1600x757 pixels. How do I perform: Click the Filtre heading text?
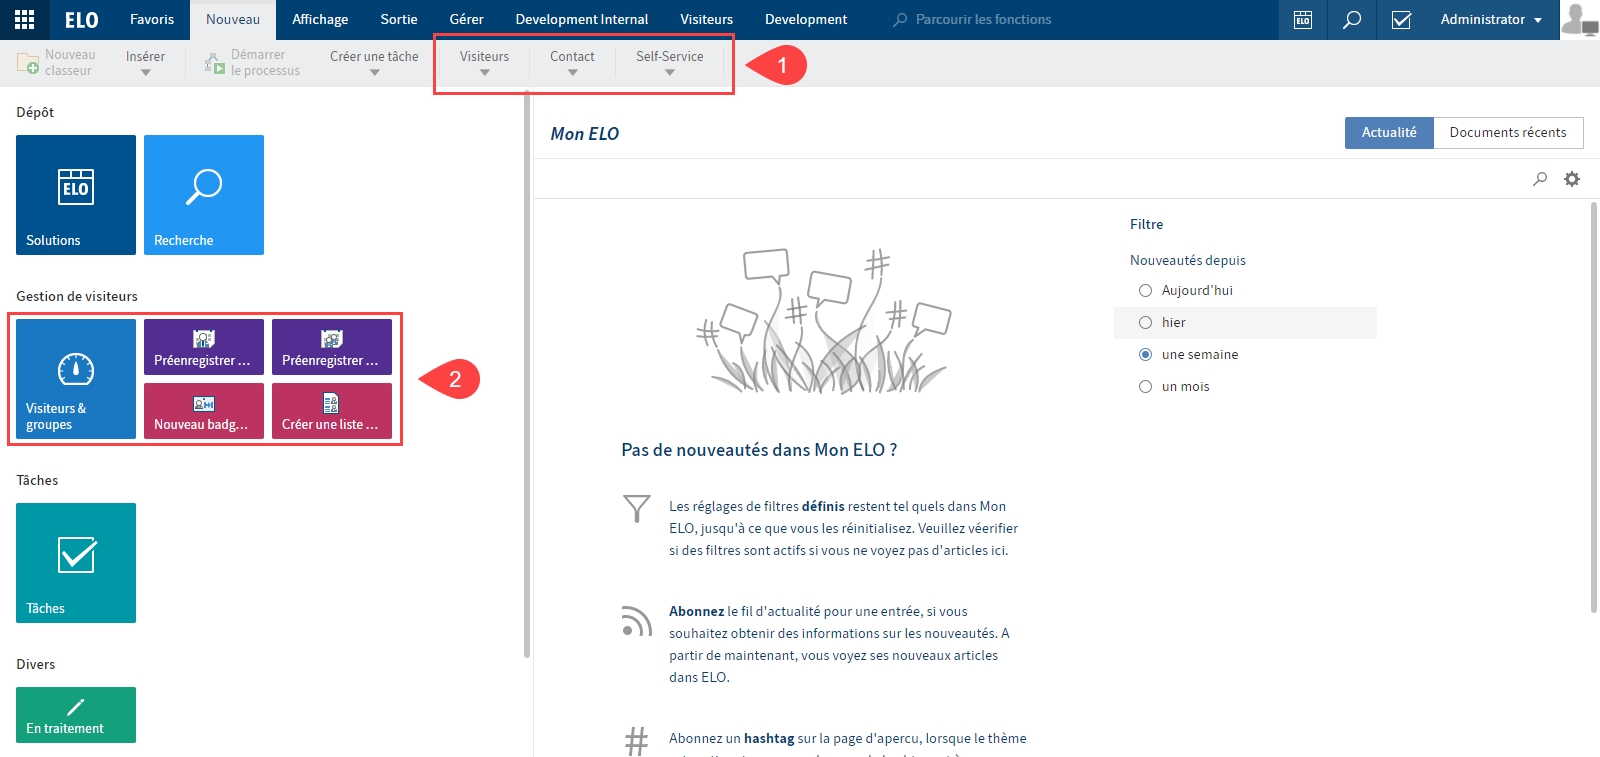[x=1147, y=224]
